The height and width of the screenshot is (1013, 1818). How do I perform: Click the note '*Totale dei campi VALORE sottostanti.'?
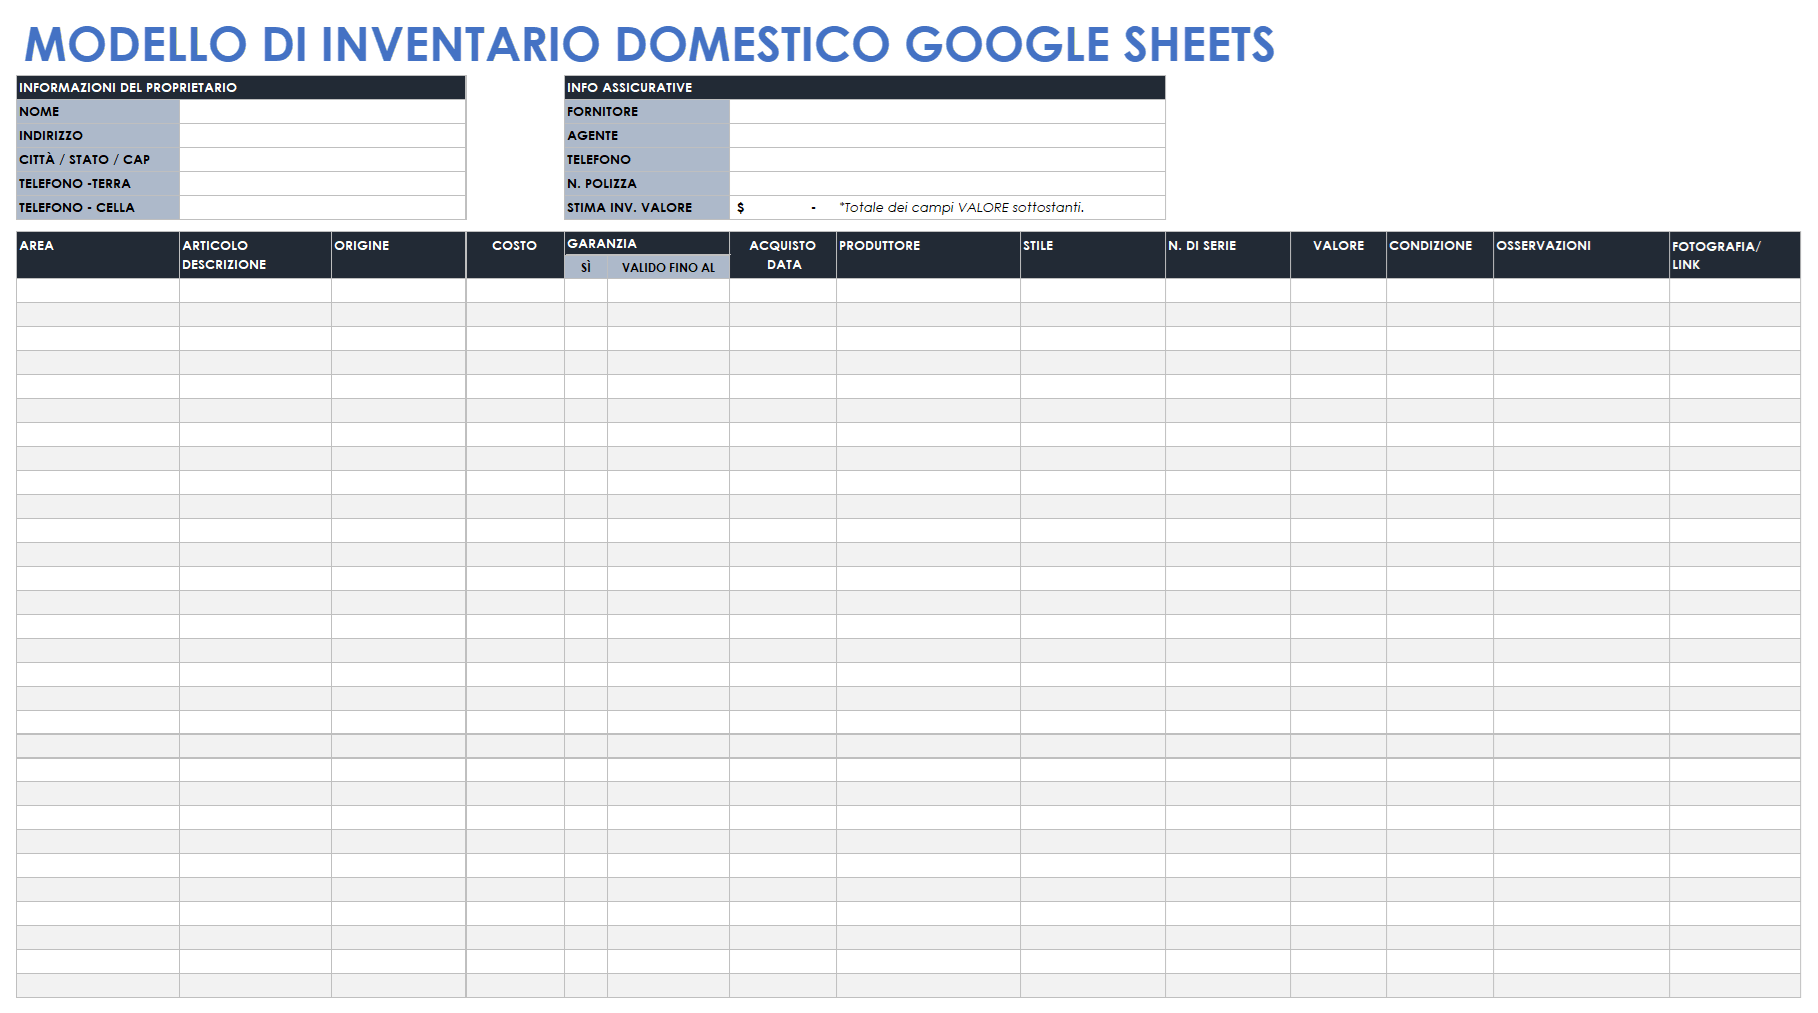click(962, 208)
